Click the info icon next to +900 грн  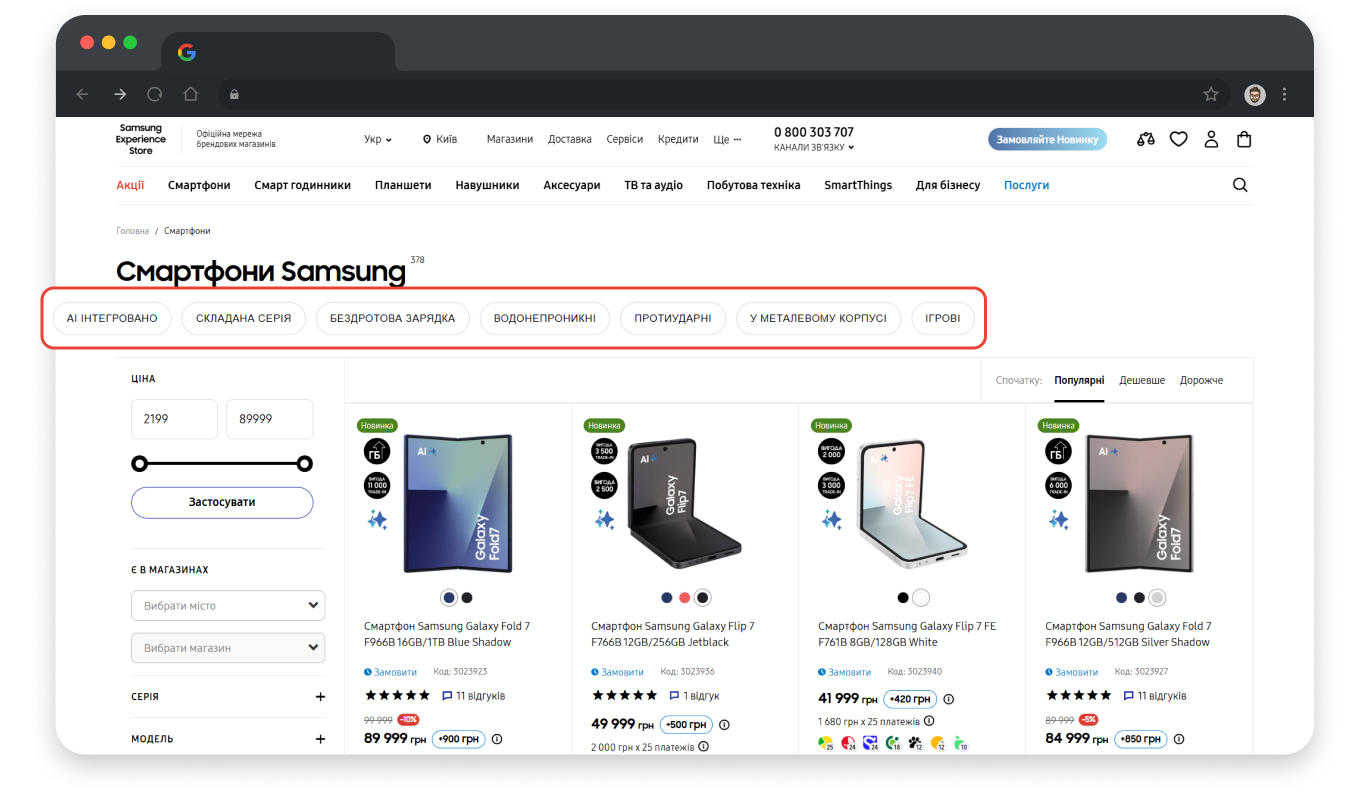pos(497,739)
